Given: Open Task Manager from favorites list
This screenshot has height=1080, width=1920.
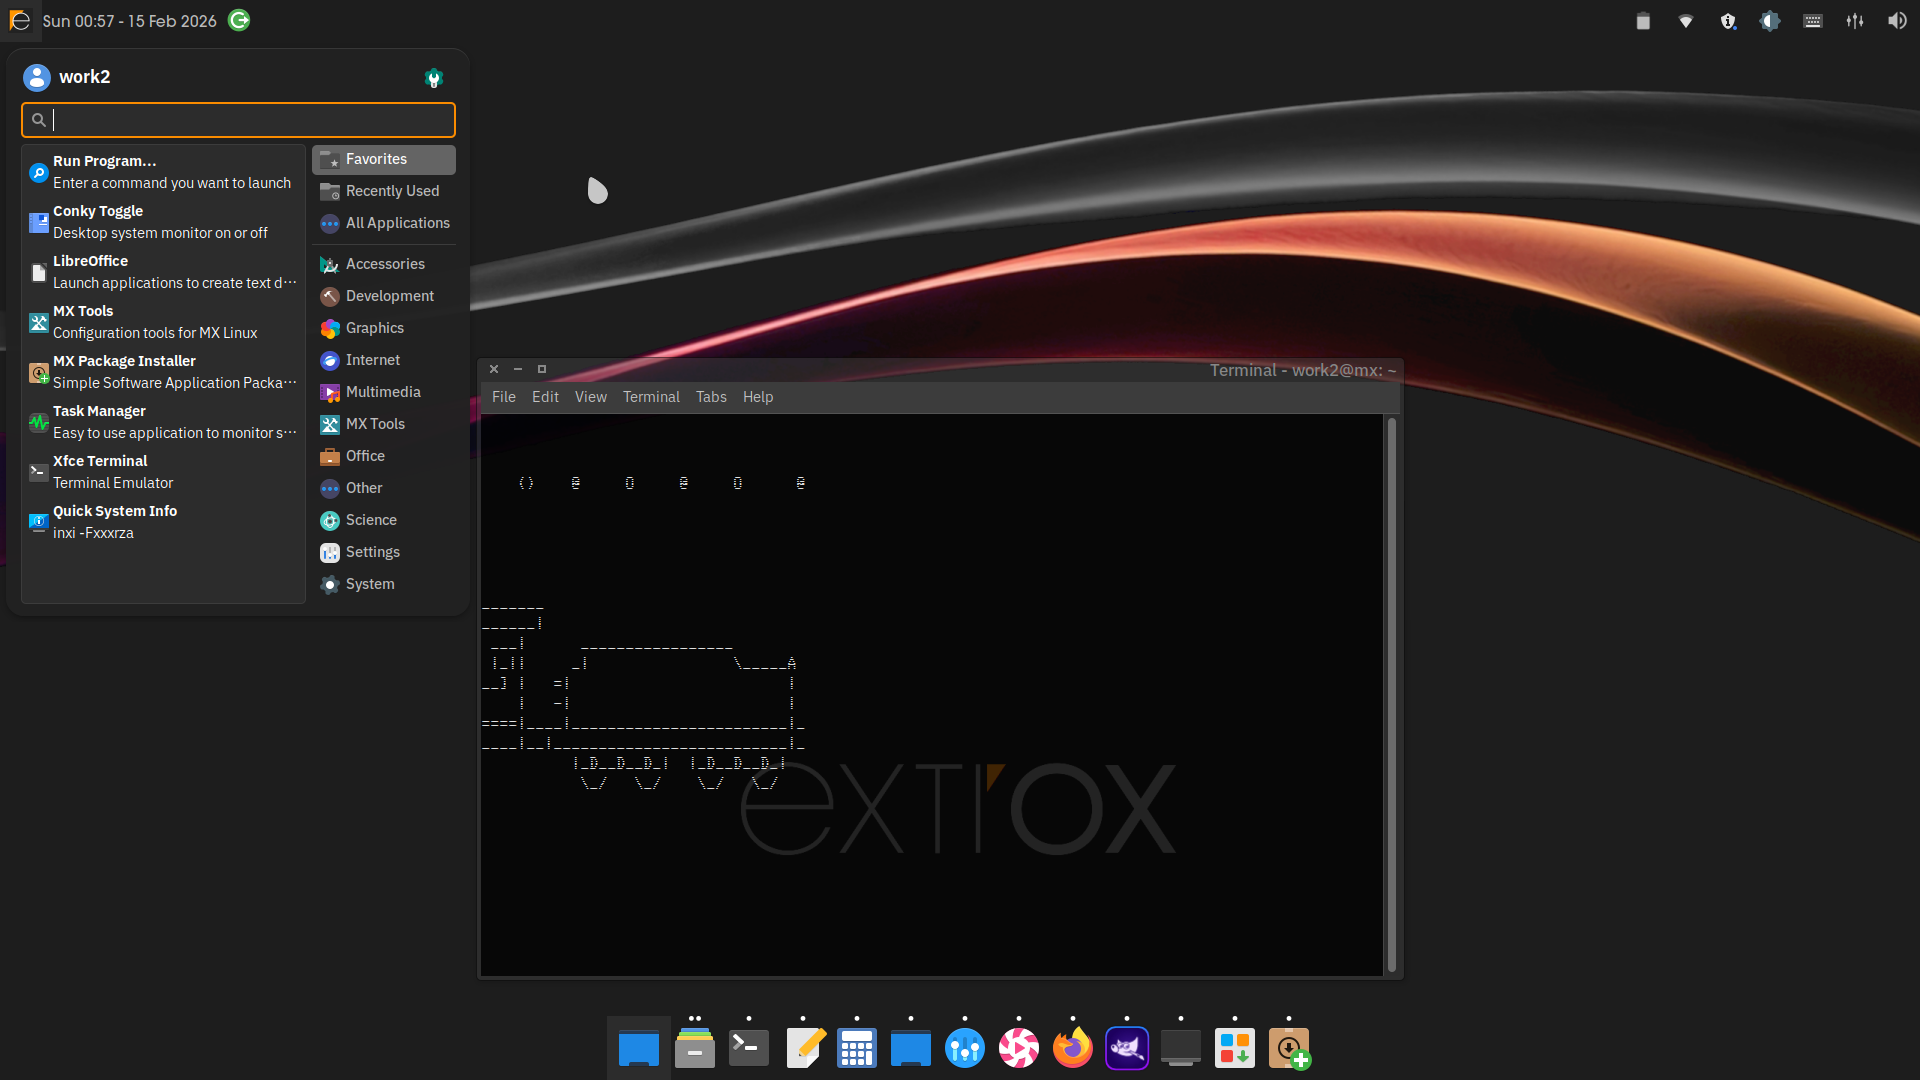Looking at the screenshot, I should [x=160, y=422].
